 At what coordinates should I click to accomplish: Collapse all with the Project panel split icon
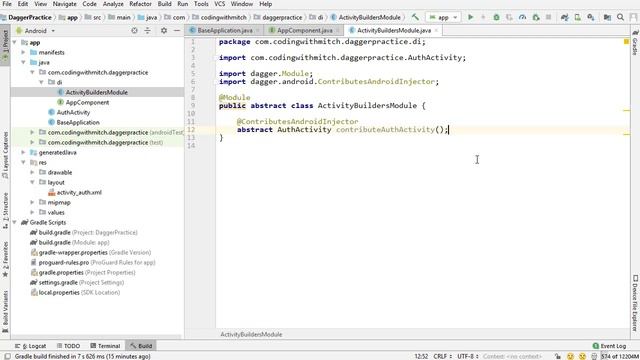pyautogui.click(x=147, y=31)
